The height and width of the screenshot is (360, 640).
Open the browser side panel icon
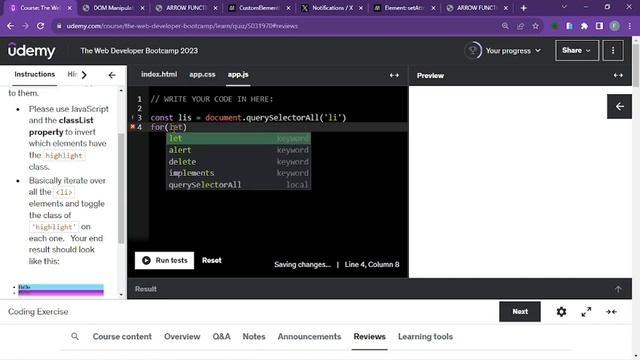click(x=599, y=26)
